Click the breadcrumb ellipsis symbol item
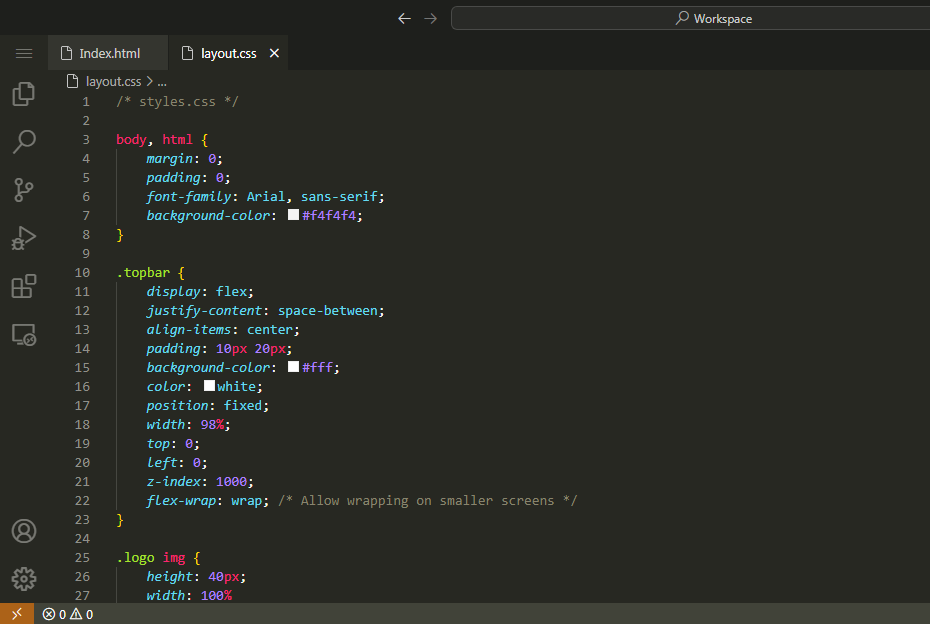The width and height of the screenshot is (930, 624). [x=162, y=82]
